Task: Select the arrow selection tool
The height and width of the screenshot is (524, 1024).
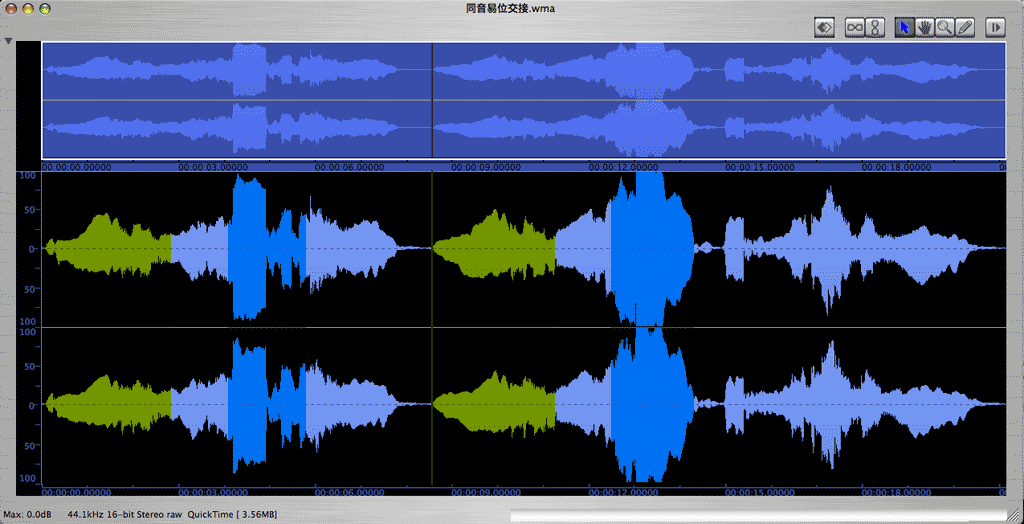Action: 904,28
